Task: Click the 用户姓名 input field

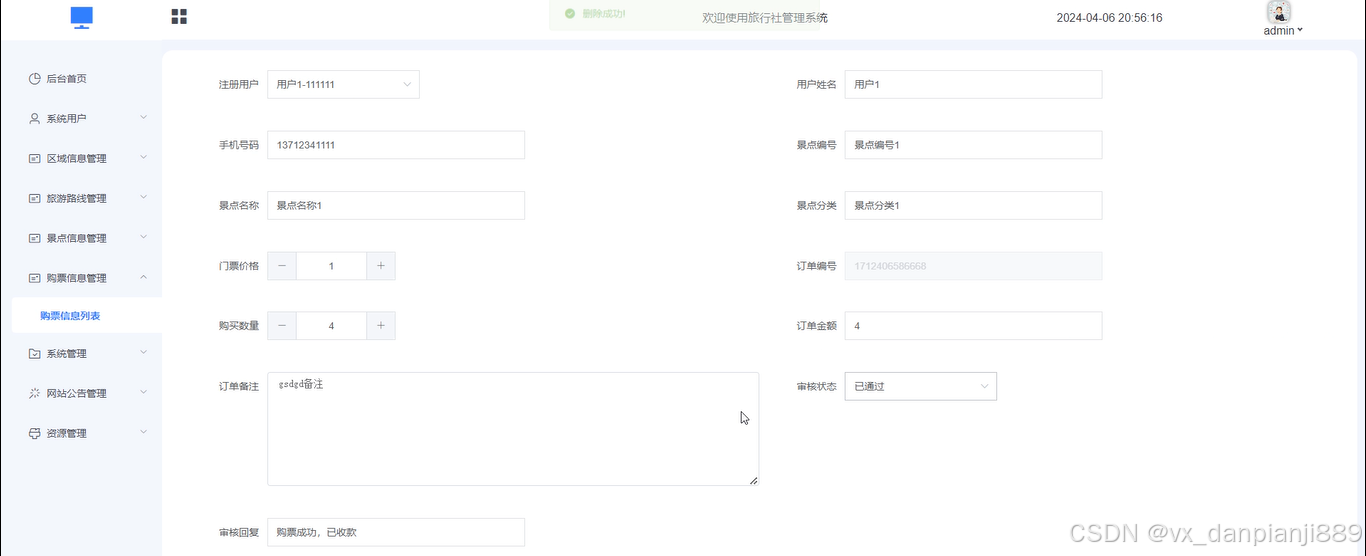Action: point(973,85)
